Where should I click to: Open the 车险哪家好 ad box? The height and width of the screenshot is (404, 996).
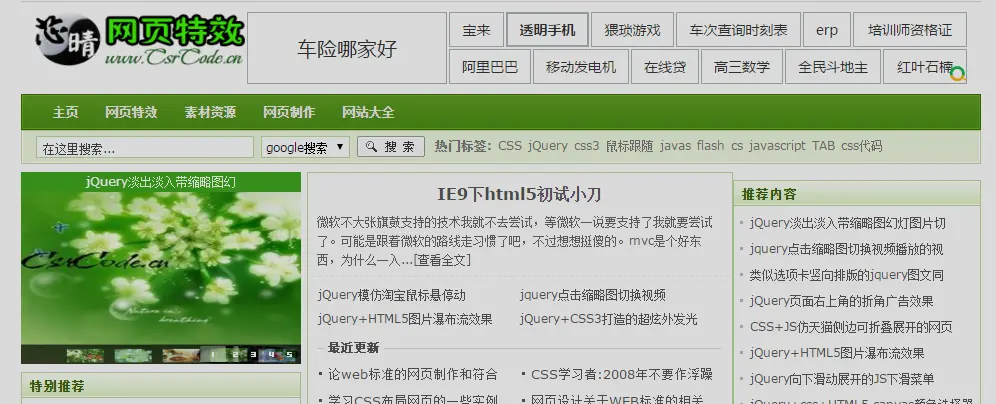[347, 48]
